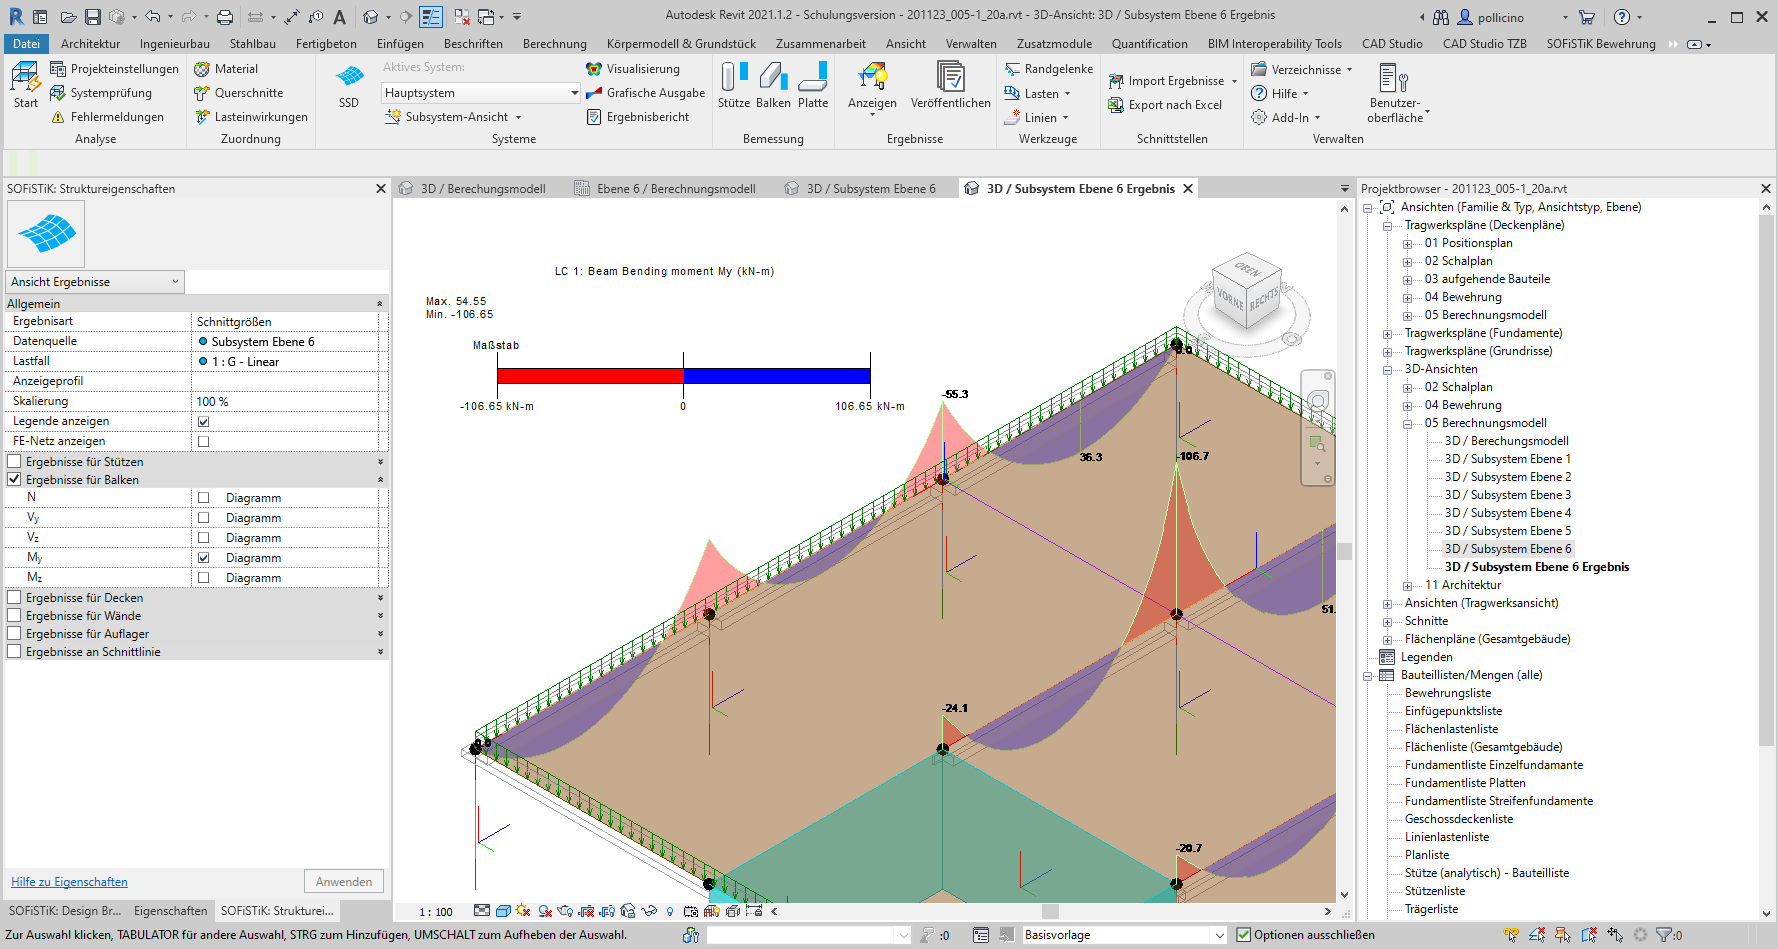Enable FE-Netz anzeigen checkbox

coord(204,441)
